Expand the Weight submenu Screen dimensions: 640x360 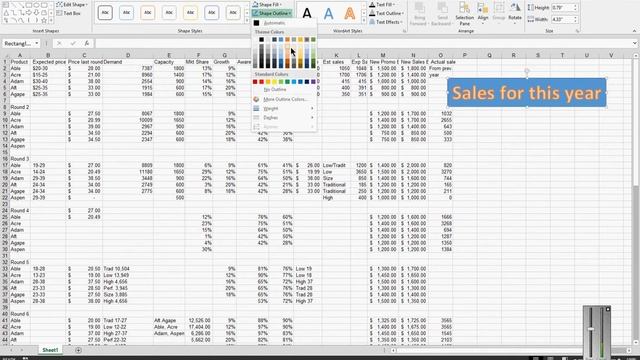pyautogui.click(x=284, y=109)
